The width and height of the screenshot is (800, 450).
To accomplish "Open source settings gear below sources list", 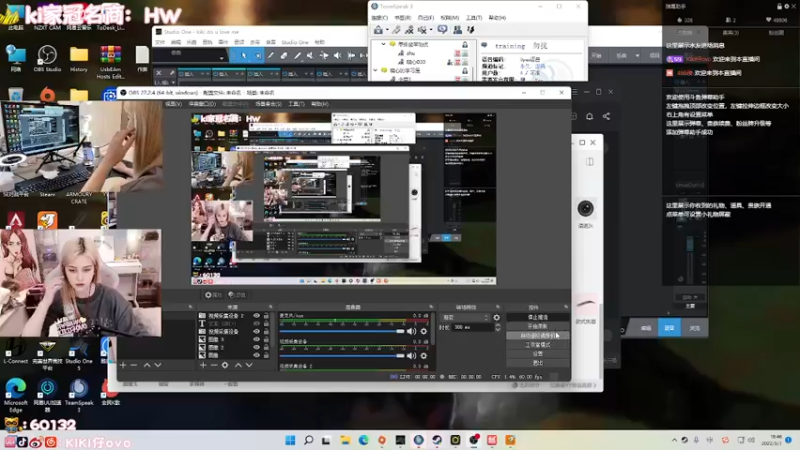I will point(225,365).
